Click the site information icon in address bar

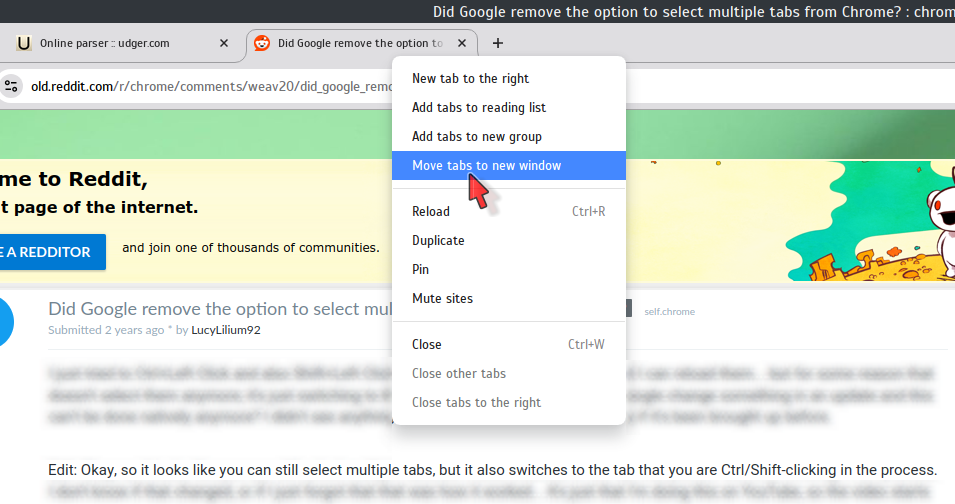(11, 86)
